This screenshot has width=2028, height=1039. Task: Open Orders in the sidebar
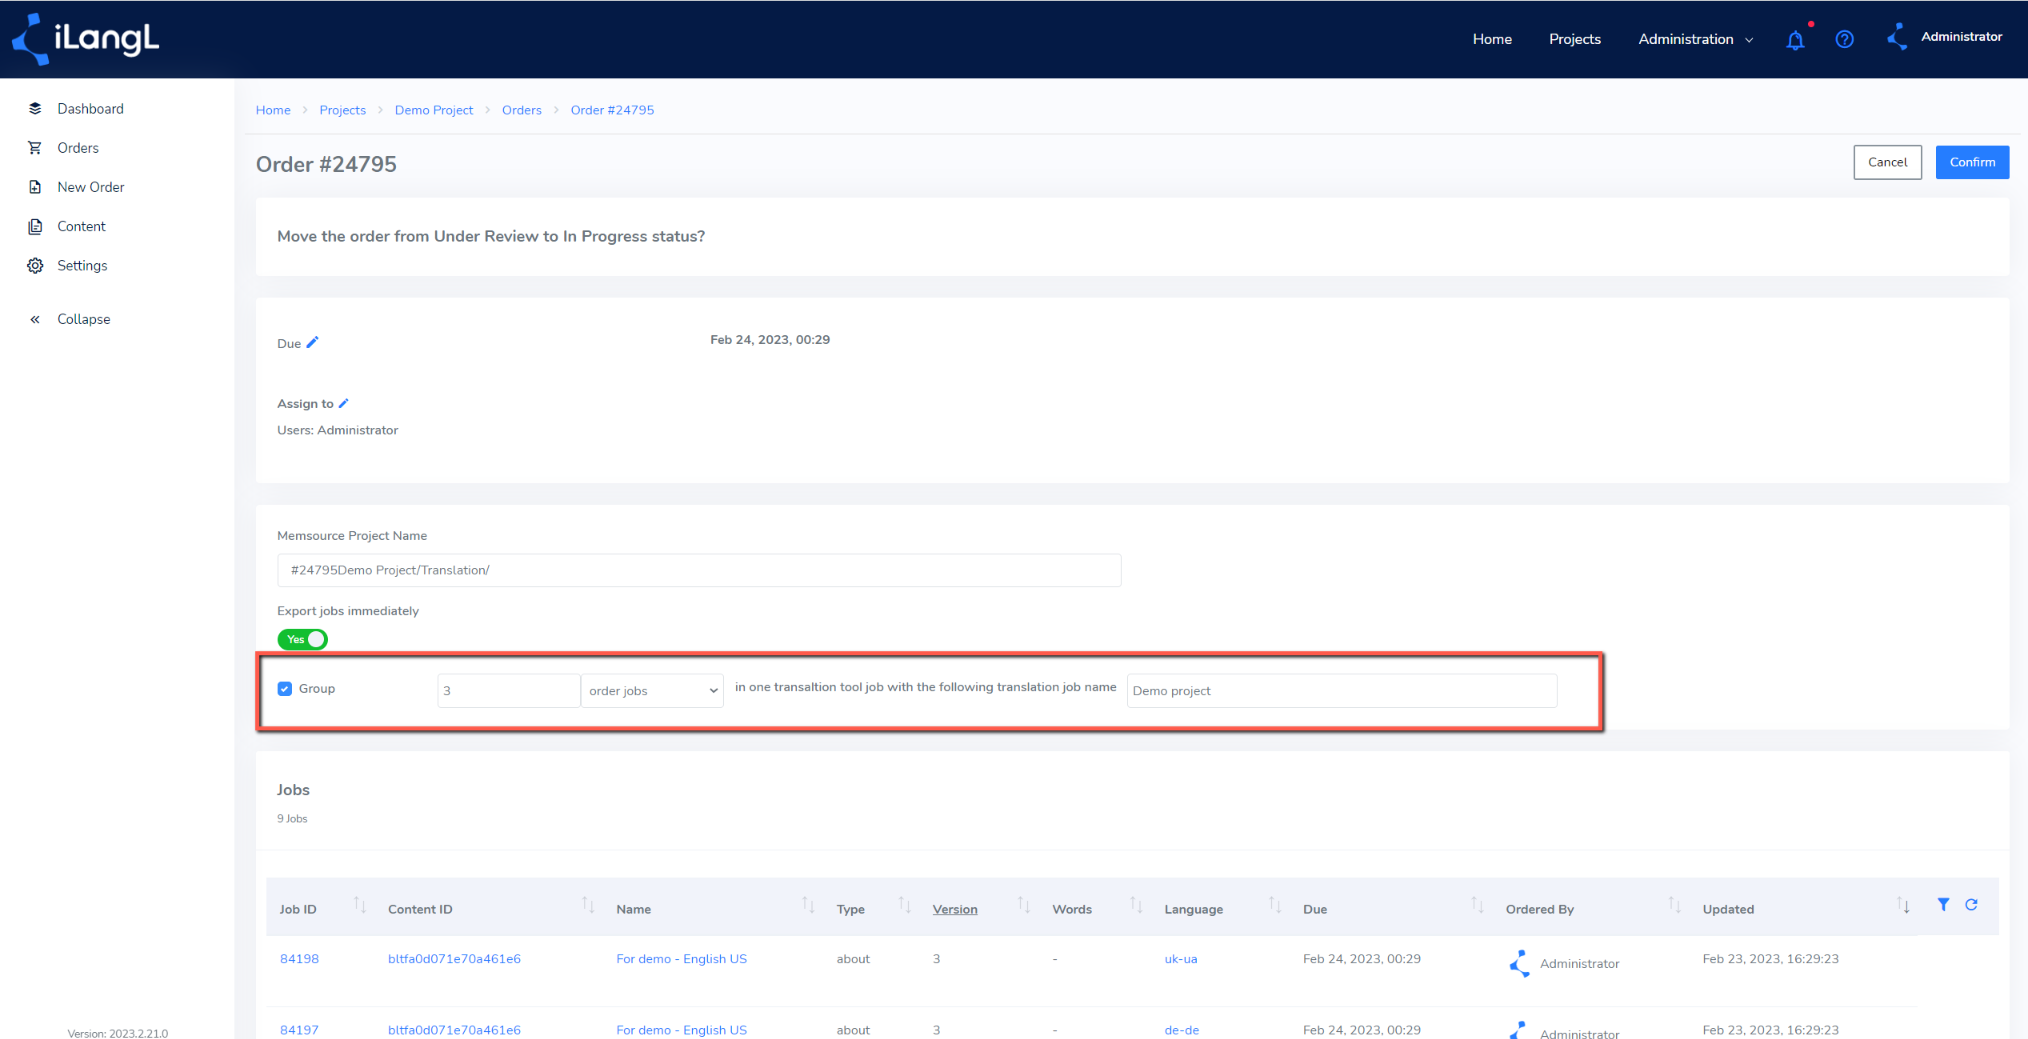coord(78,147)
